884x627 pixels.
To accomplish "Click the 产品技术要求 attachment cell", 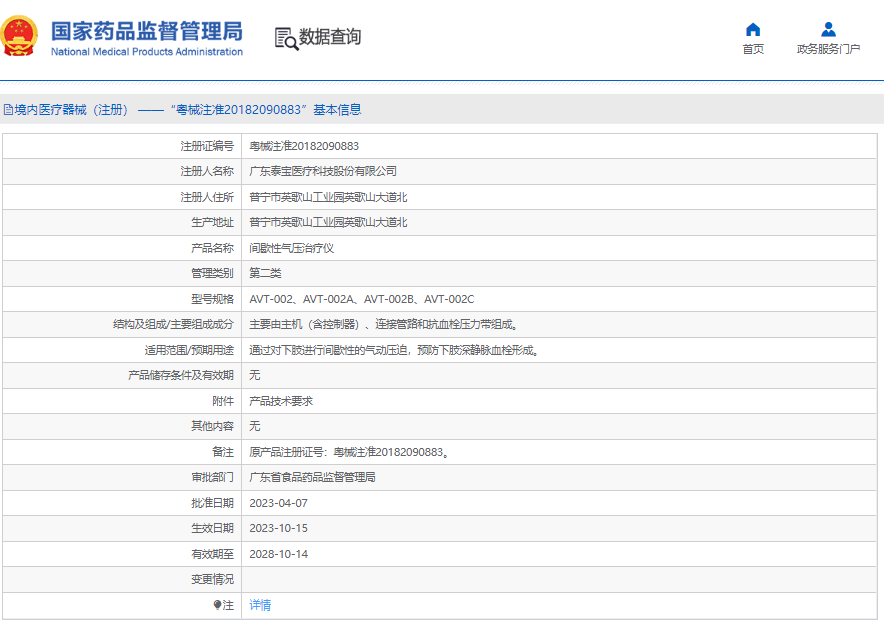I will pos(280,401).
